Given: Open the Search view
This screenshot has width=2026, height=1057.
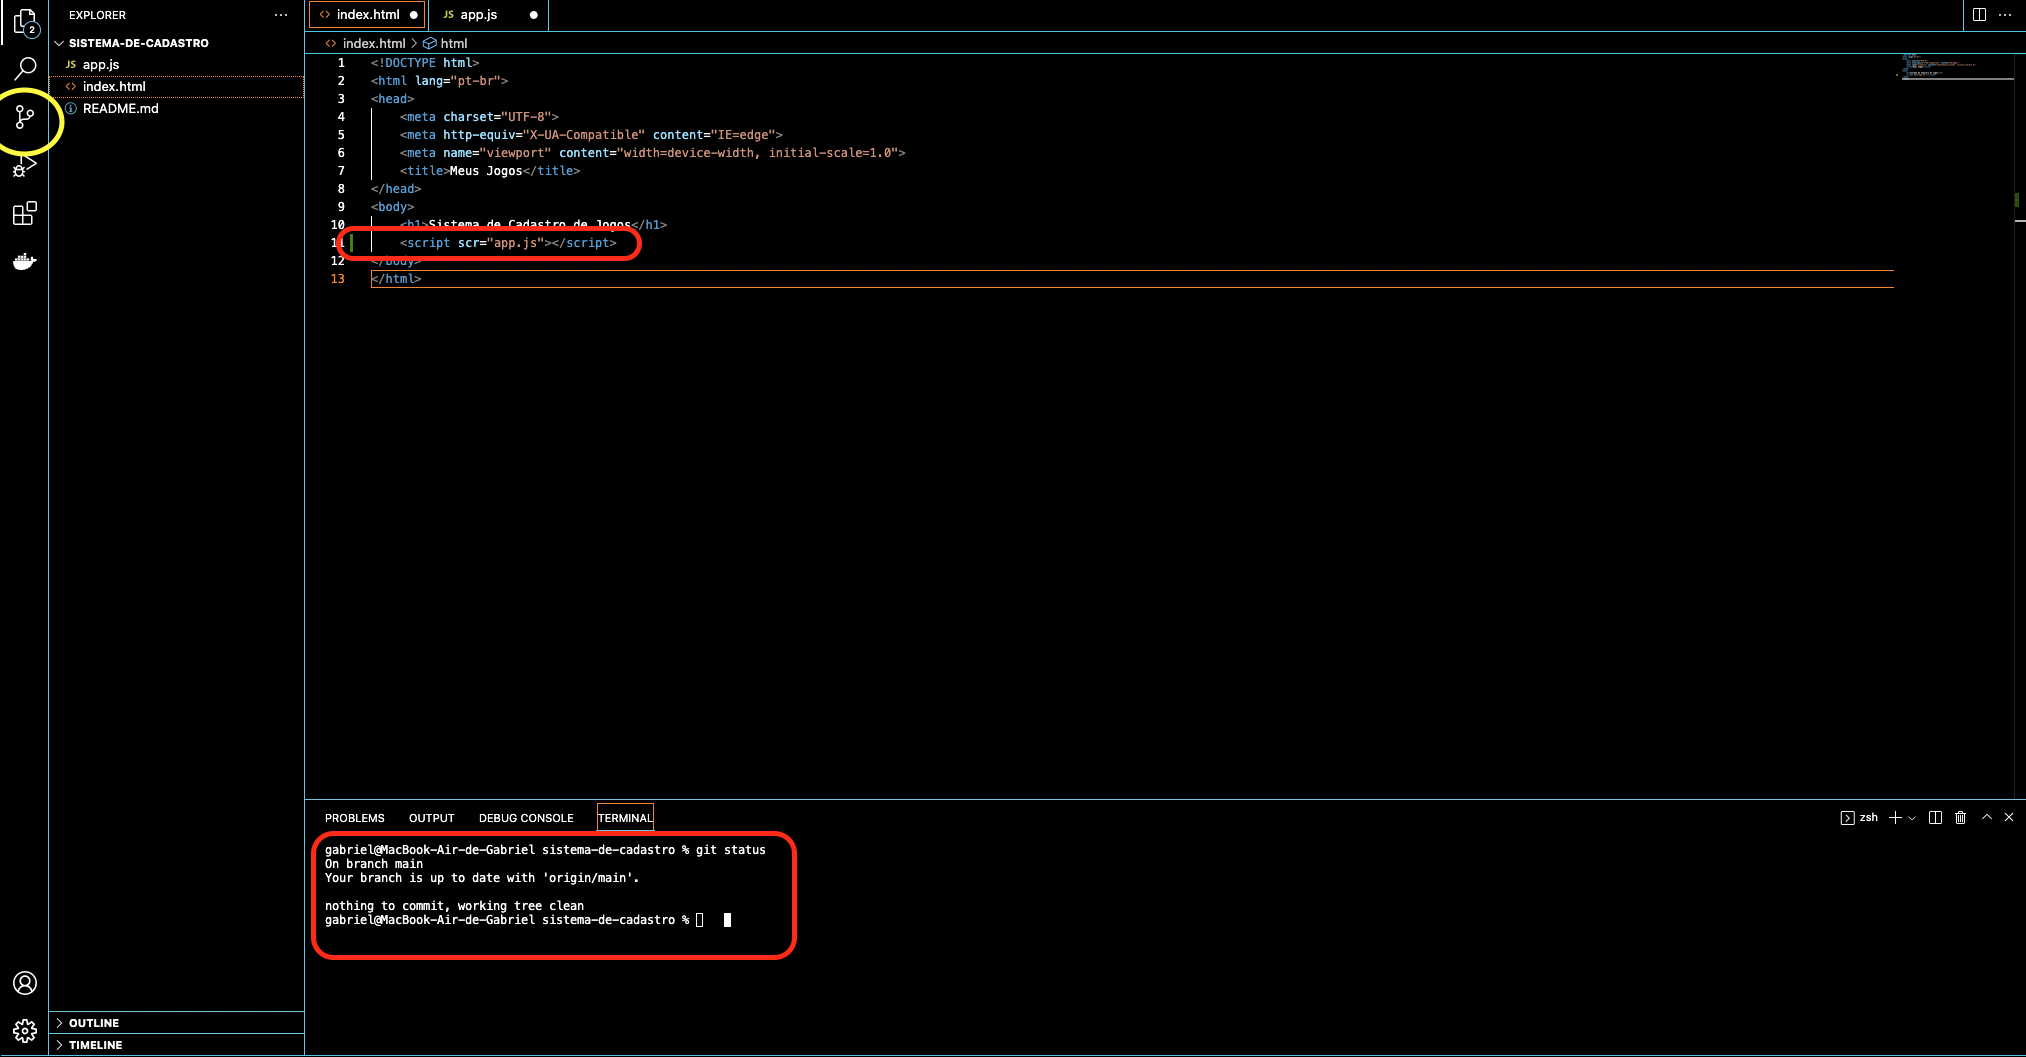Looking at the screenshot, I should 25,68.
